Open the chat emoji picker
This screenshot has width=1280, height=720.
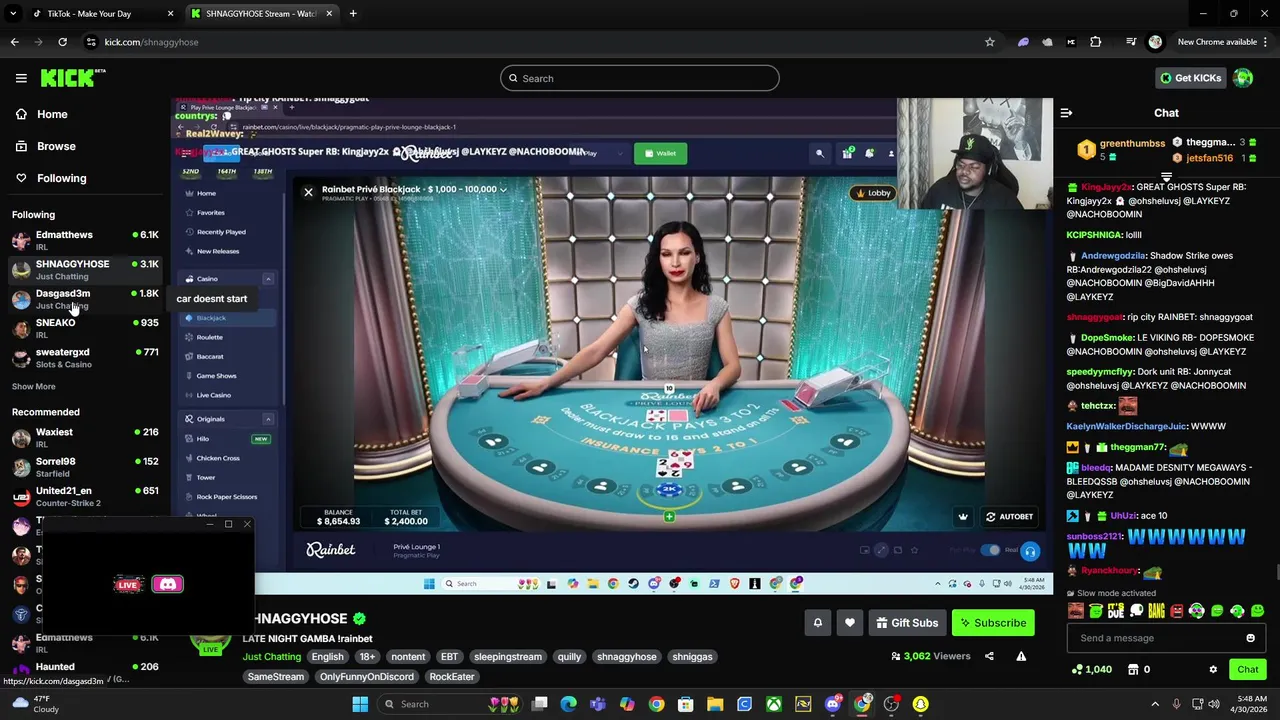1250,638
